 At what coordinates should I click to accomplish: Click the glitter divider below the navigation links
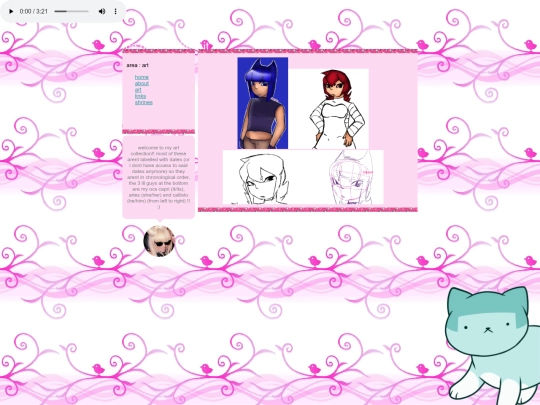click(x=158, y=132)
